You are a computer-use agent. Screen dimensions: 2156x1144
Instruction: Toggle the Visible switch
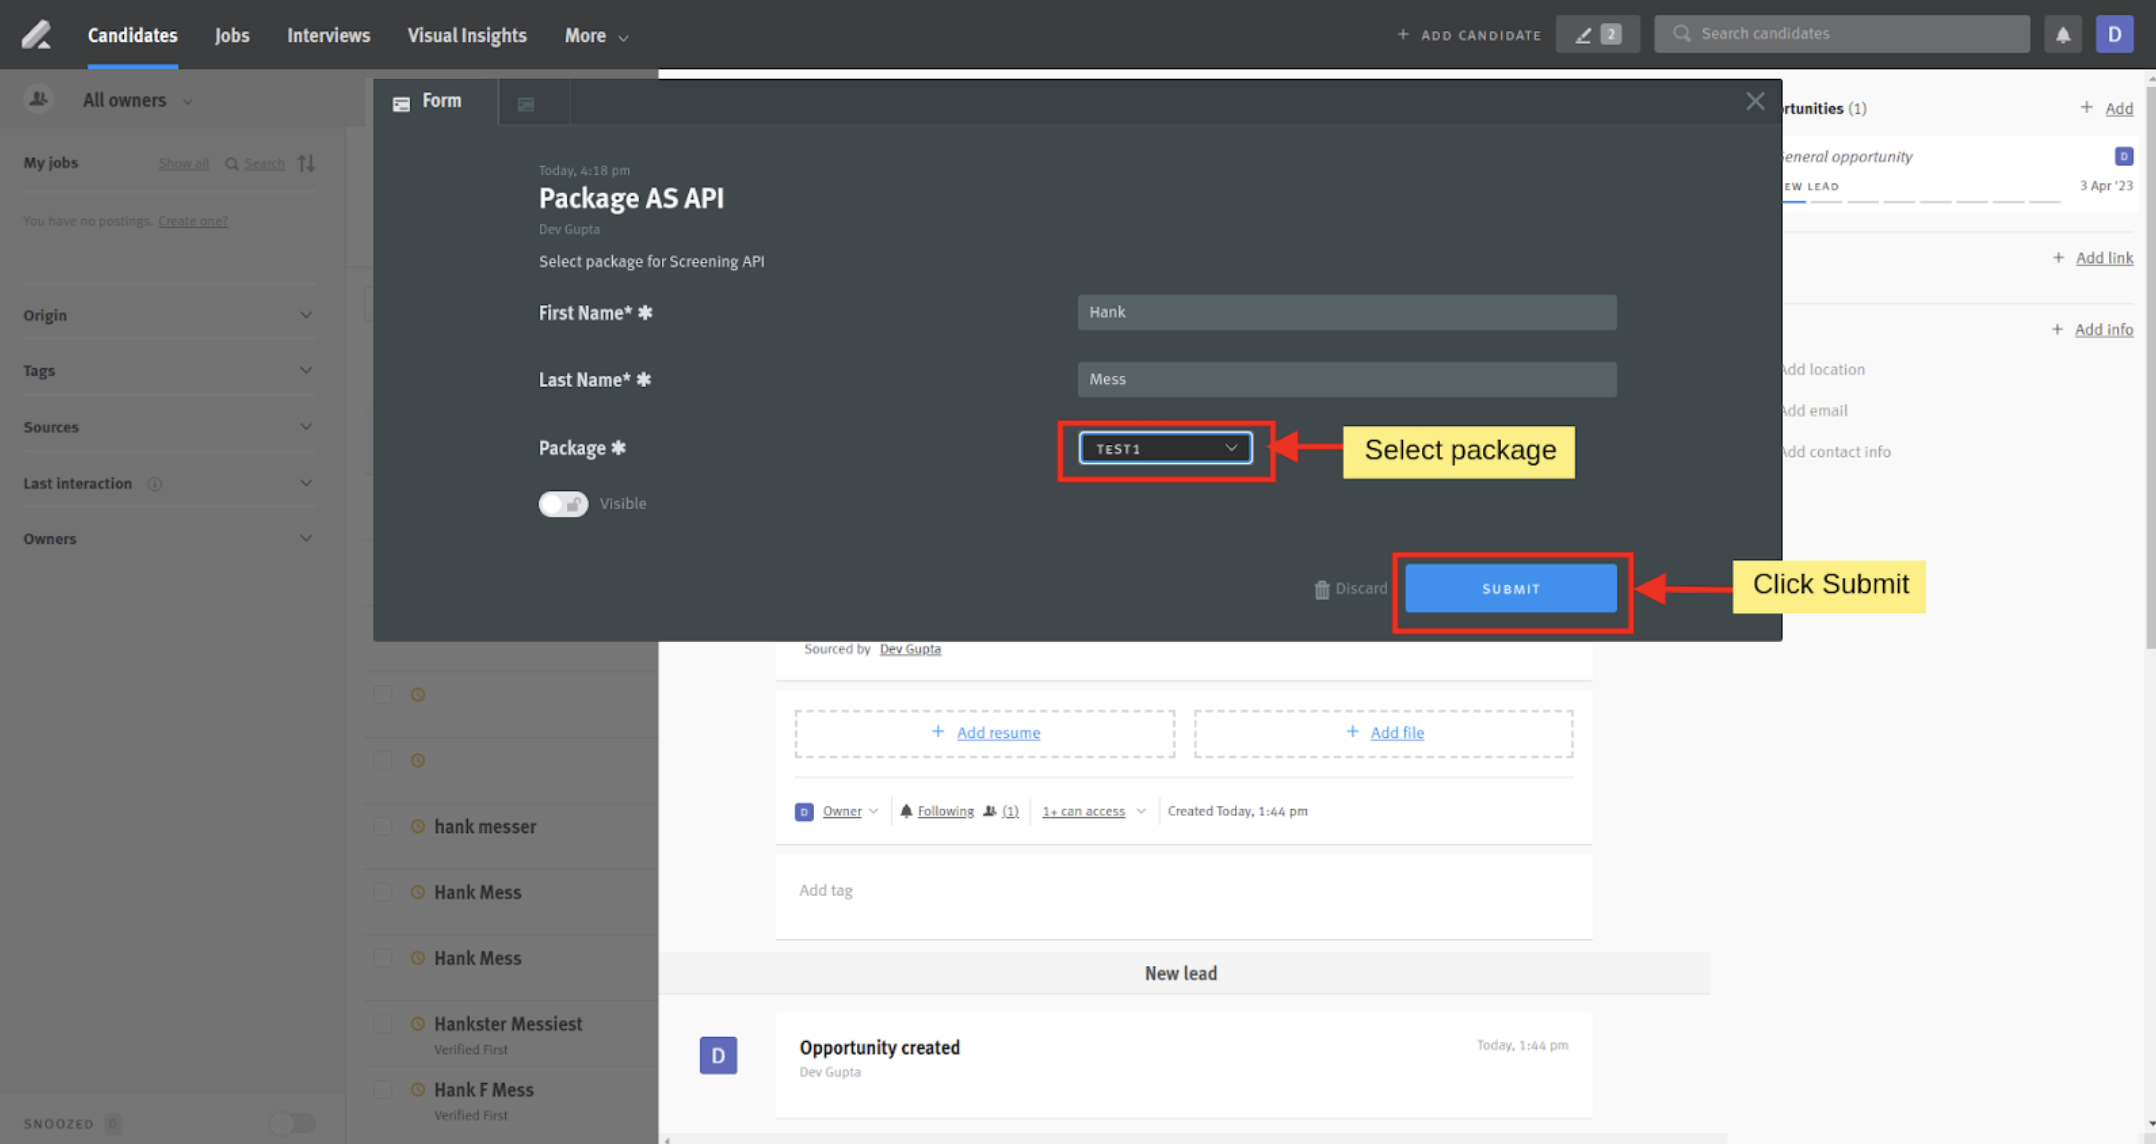pyautogui.click(x=563, y=504)
